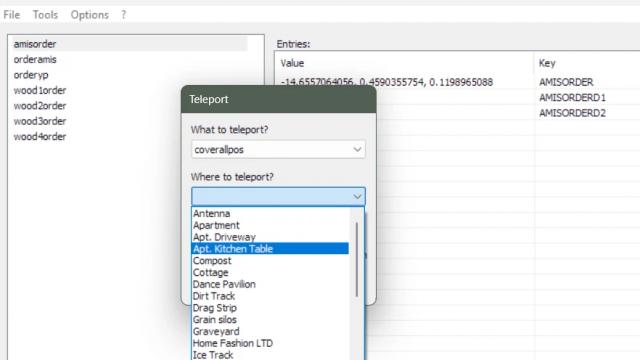Select wood1order in the left list
This screenshot has height=360, width=640.
pyautogui.click(x=40, y=90)
